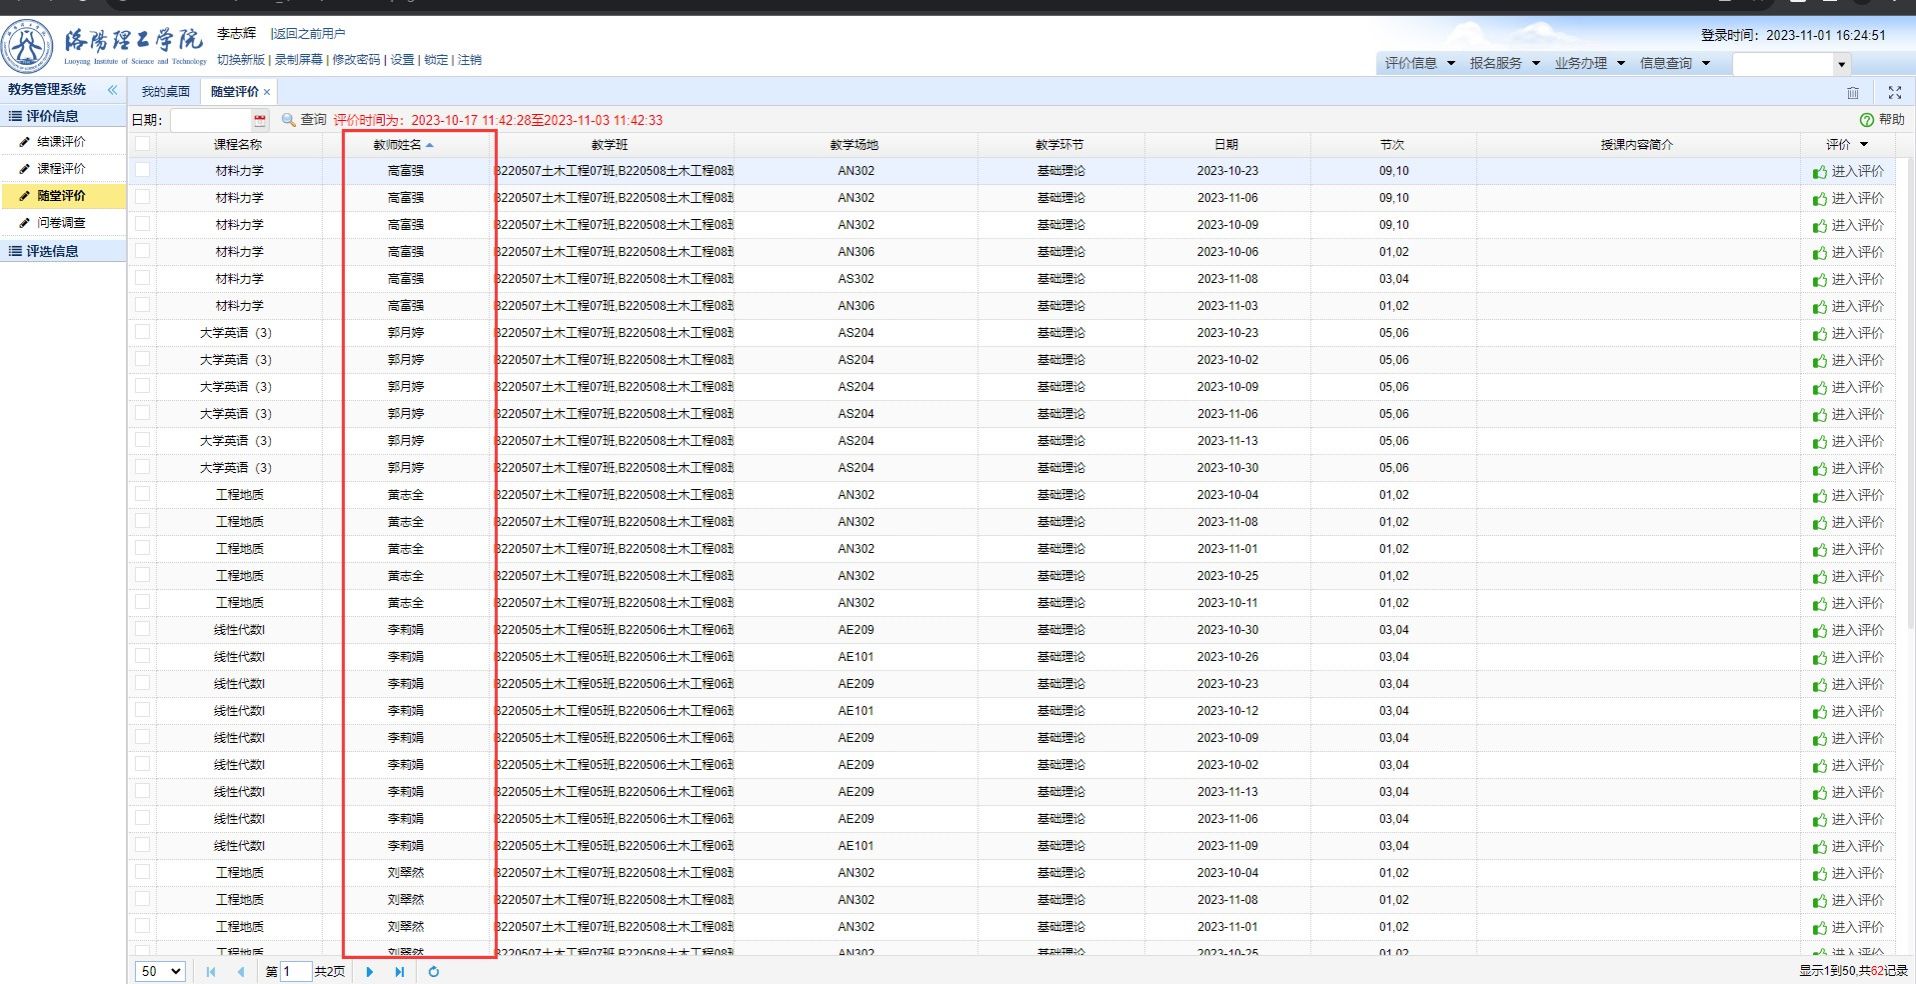Click the calendar icon beside 日期 field
The height and width of the screenshot is (984, 1916).
point(260,120)
